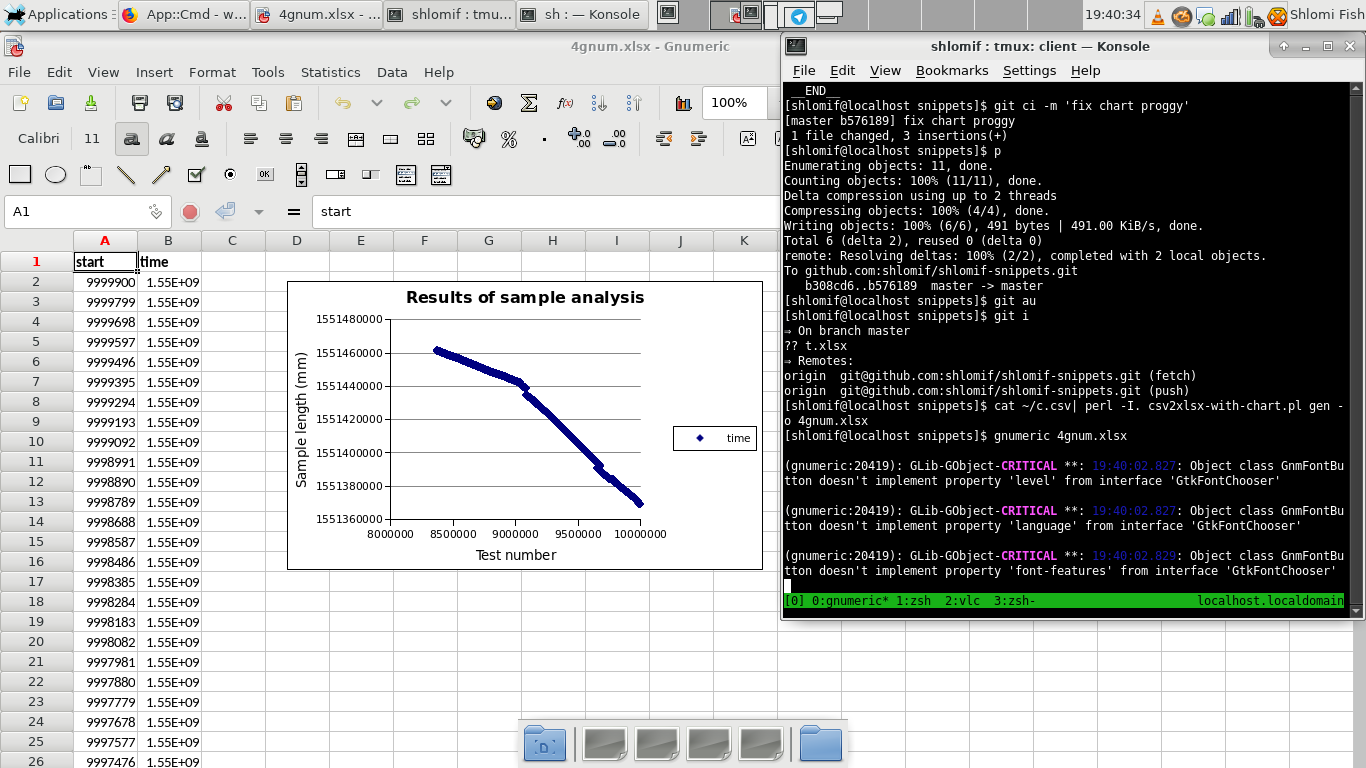Decrease decimal places with minus icon
This screenshot has height=768, width=1366.
[x=614, y=139]
